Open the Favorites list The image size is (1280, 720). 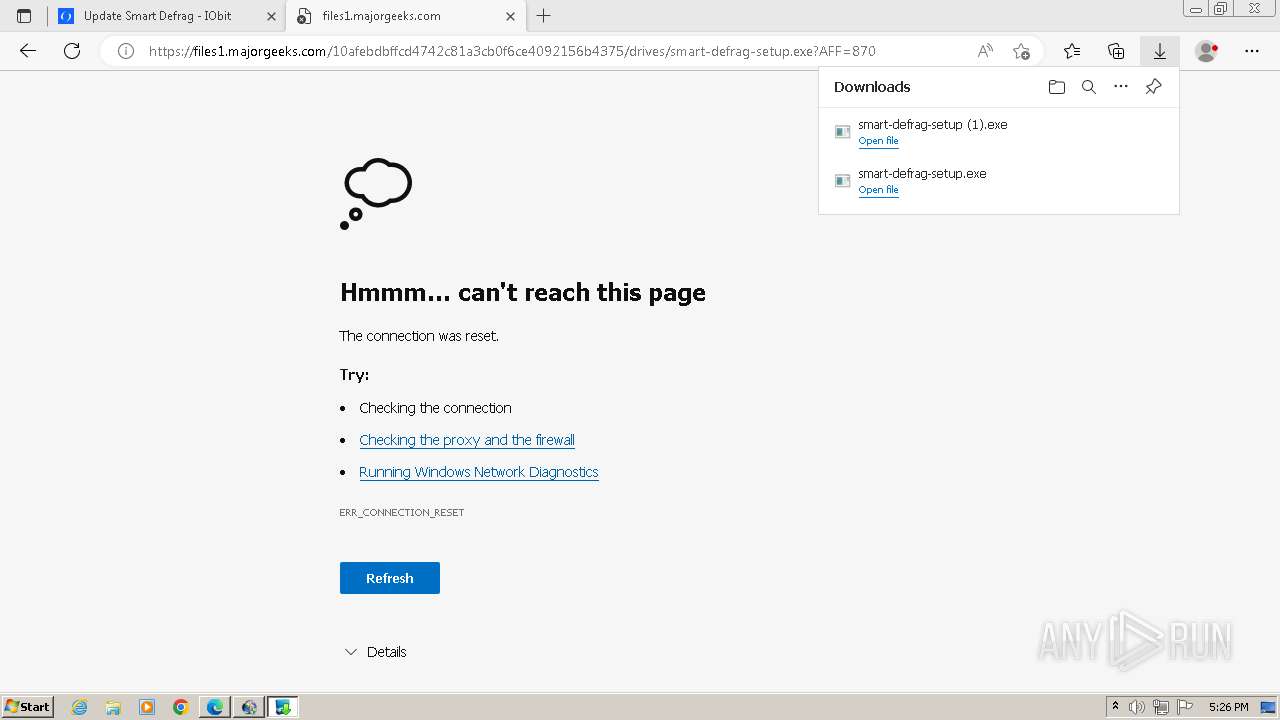1072,51
